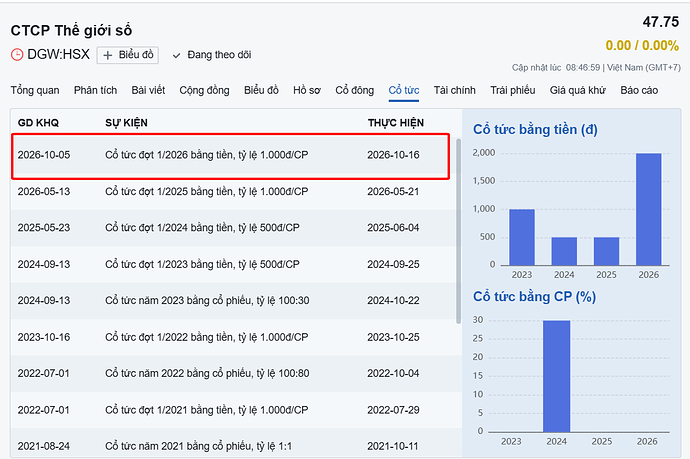This screenshot has height=459, width=690.
Task: Add chart with the Biểu đồ button
Action: click(128, 55)
